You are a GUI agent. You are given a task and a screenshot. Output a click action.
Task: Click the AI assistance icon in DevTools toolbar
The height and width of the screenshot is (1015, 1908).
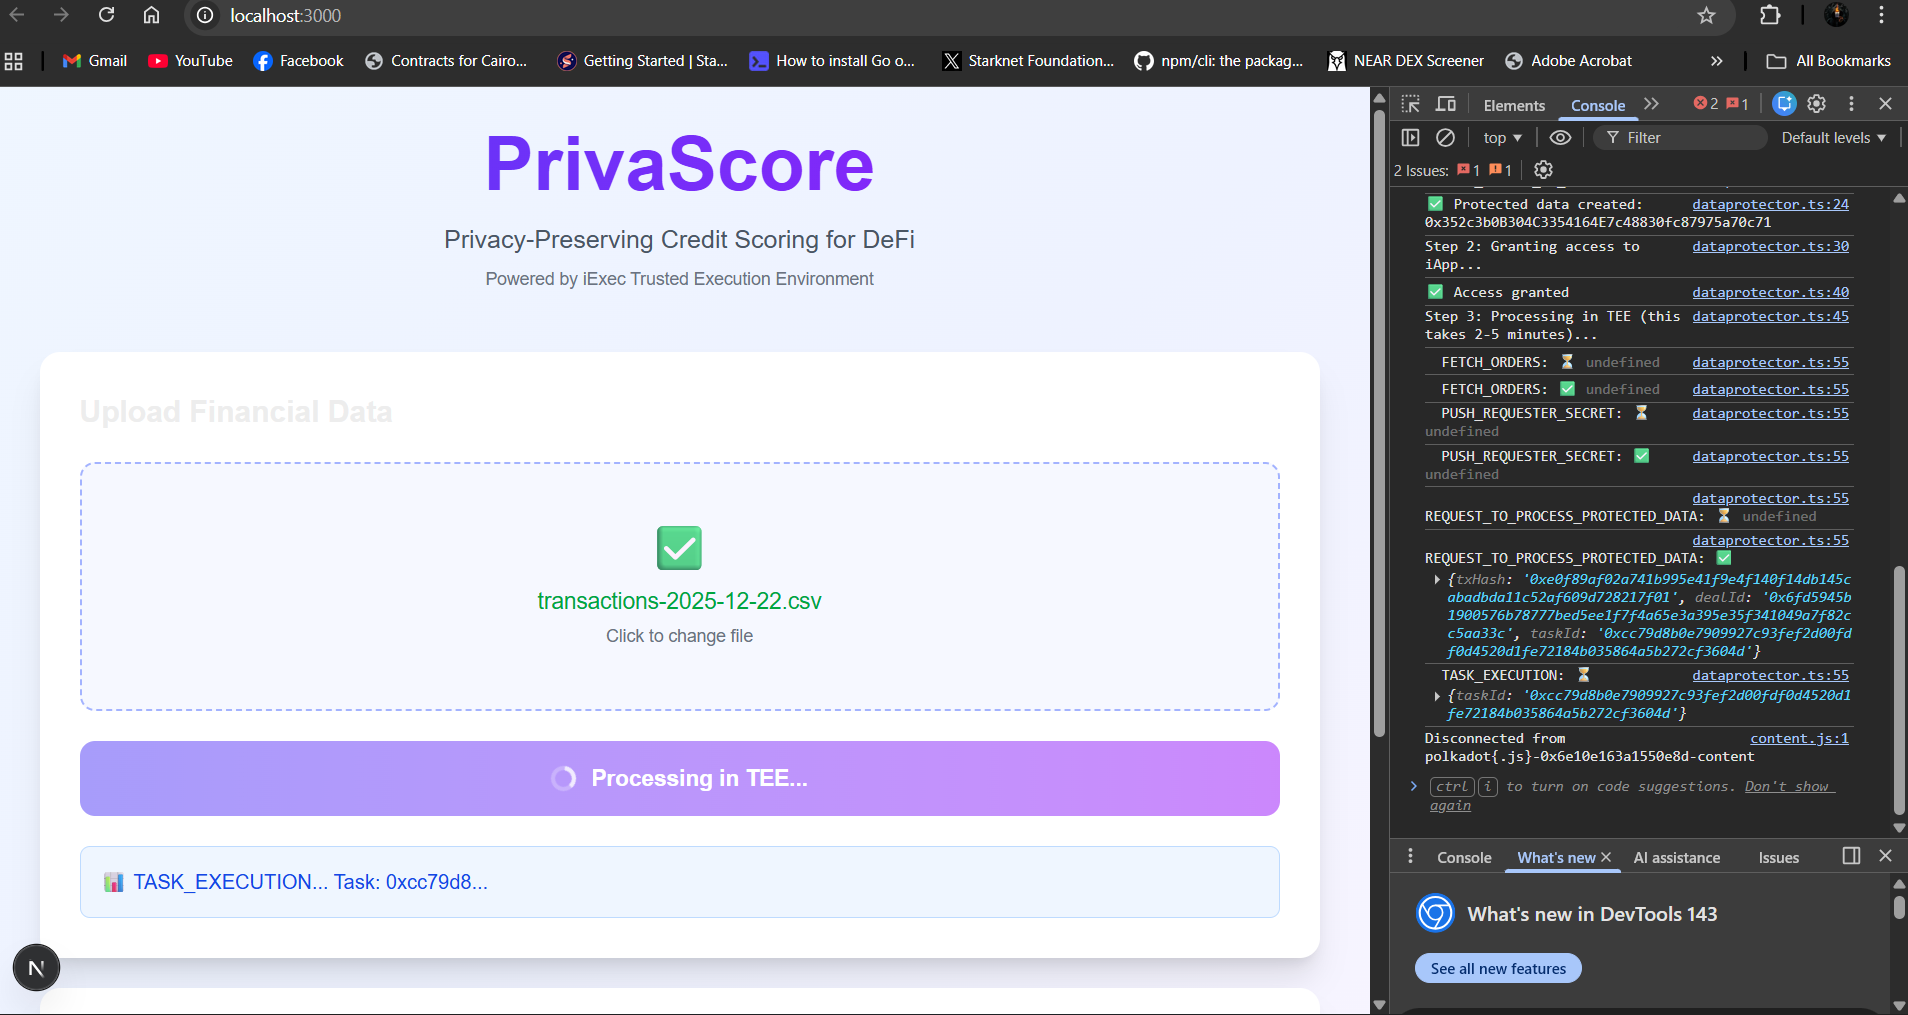(x=1784, y=104)
